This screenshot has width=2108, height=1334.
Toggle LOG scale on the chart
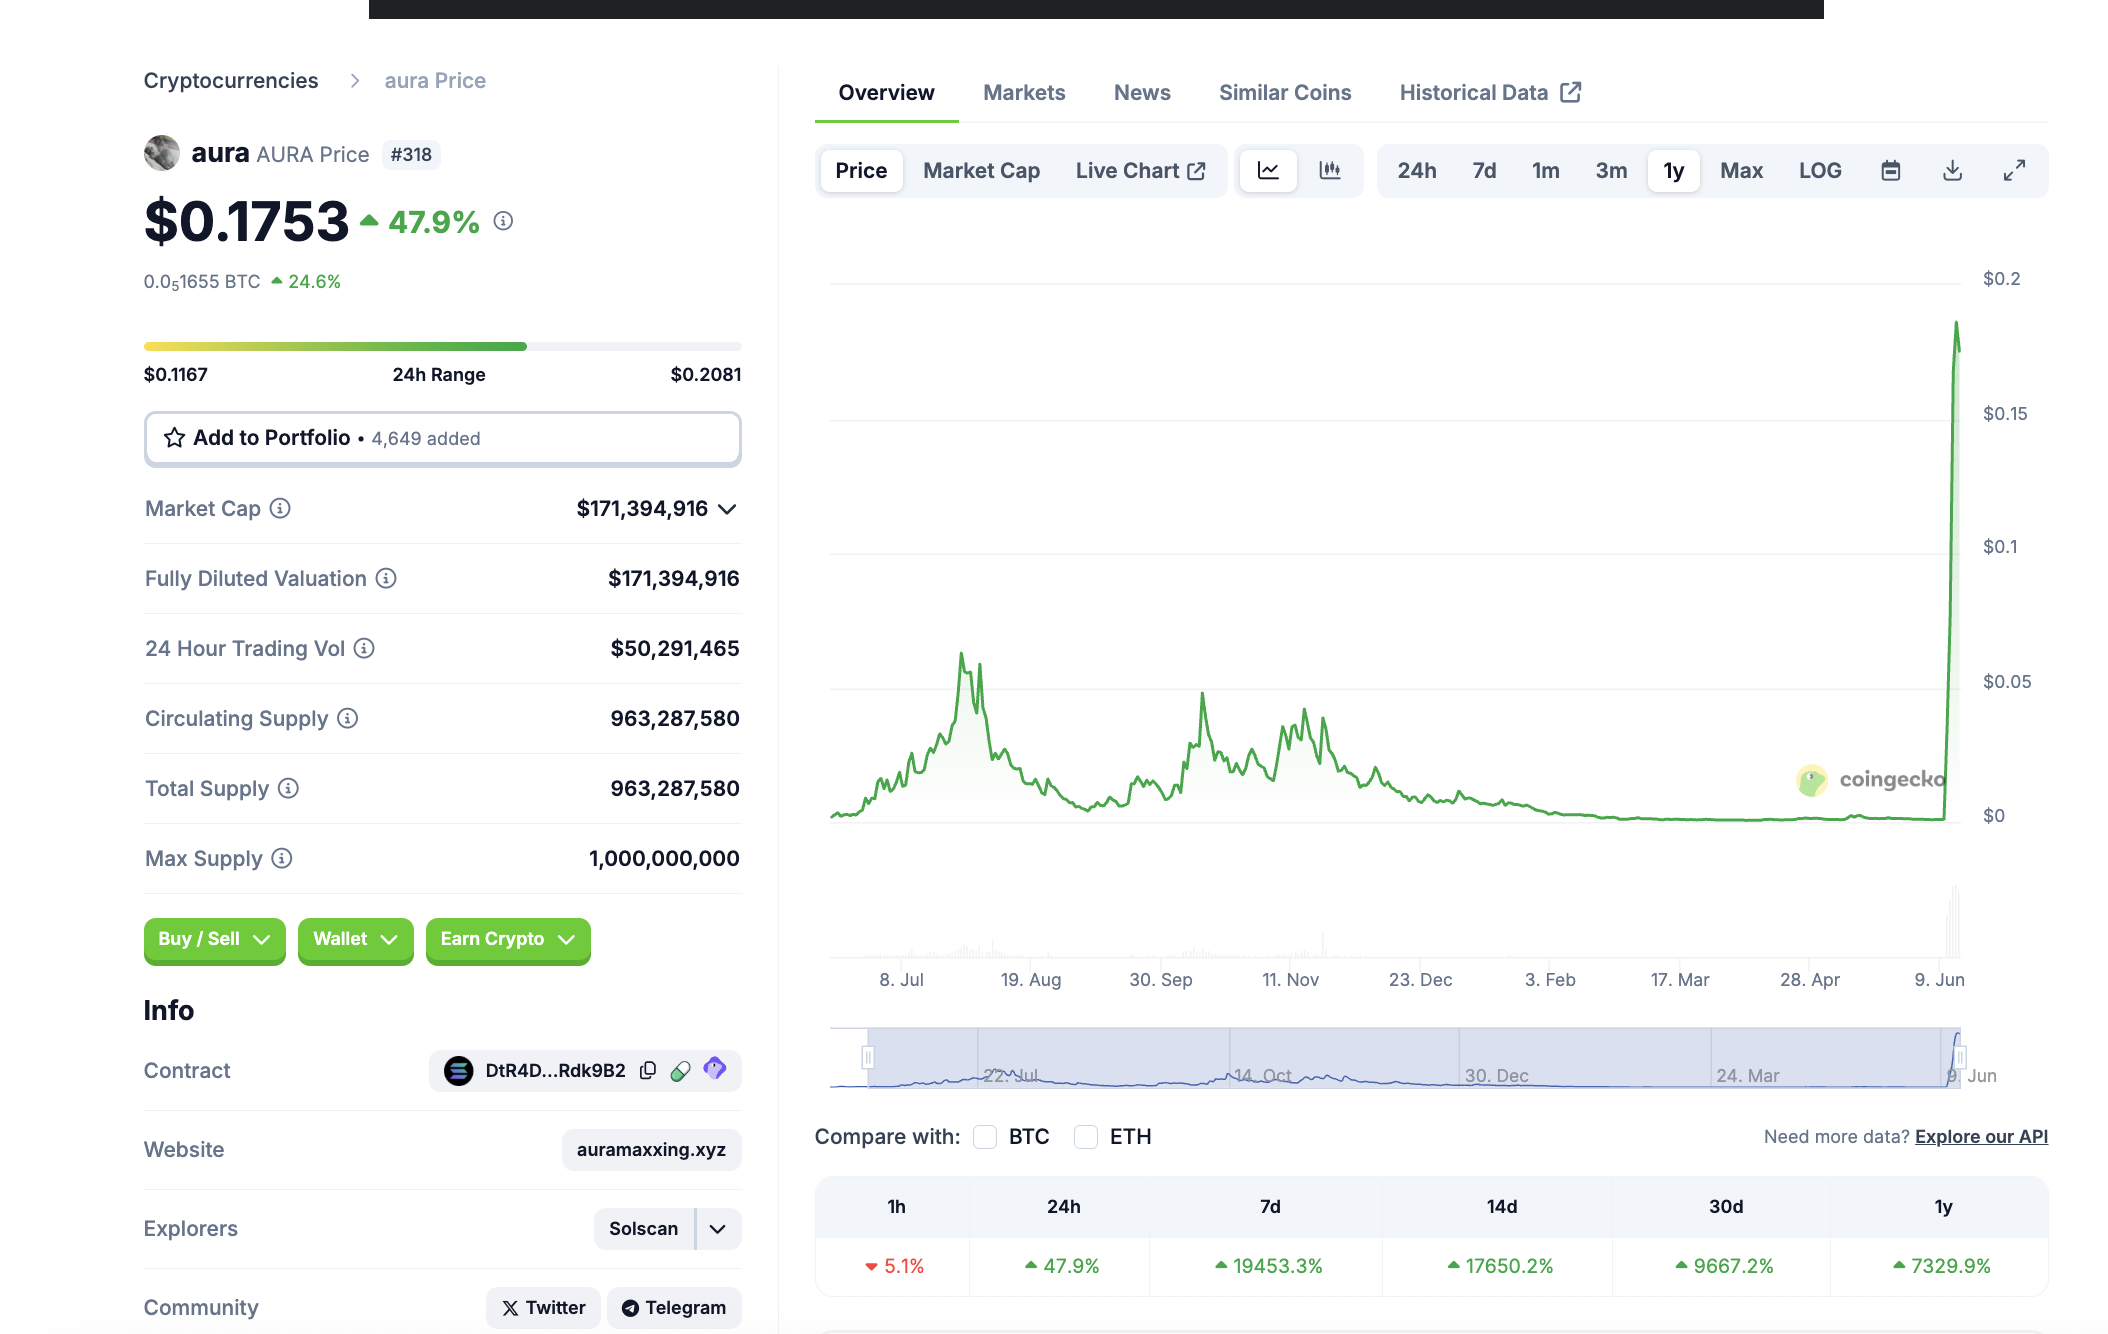coord(1819,171)
